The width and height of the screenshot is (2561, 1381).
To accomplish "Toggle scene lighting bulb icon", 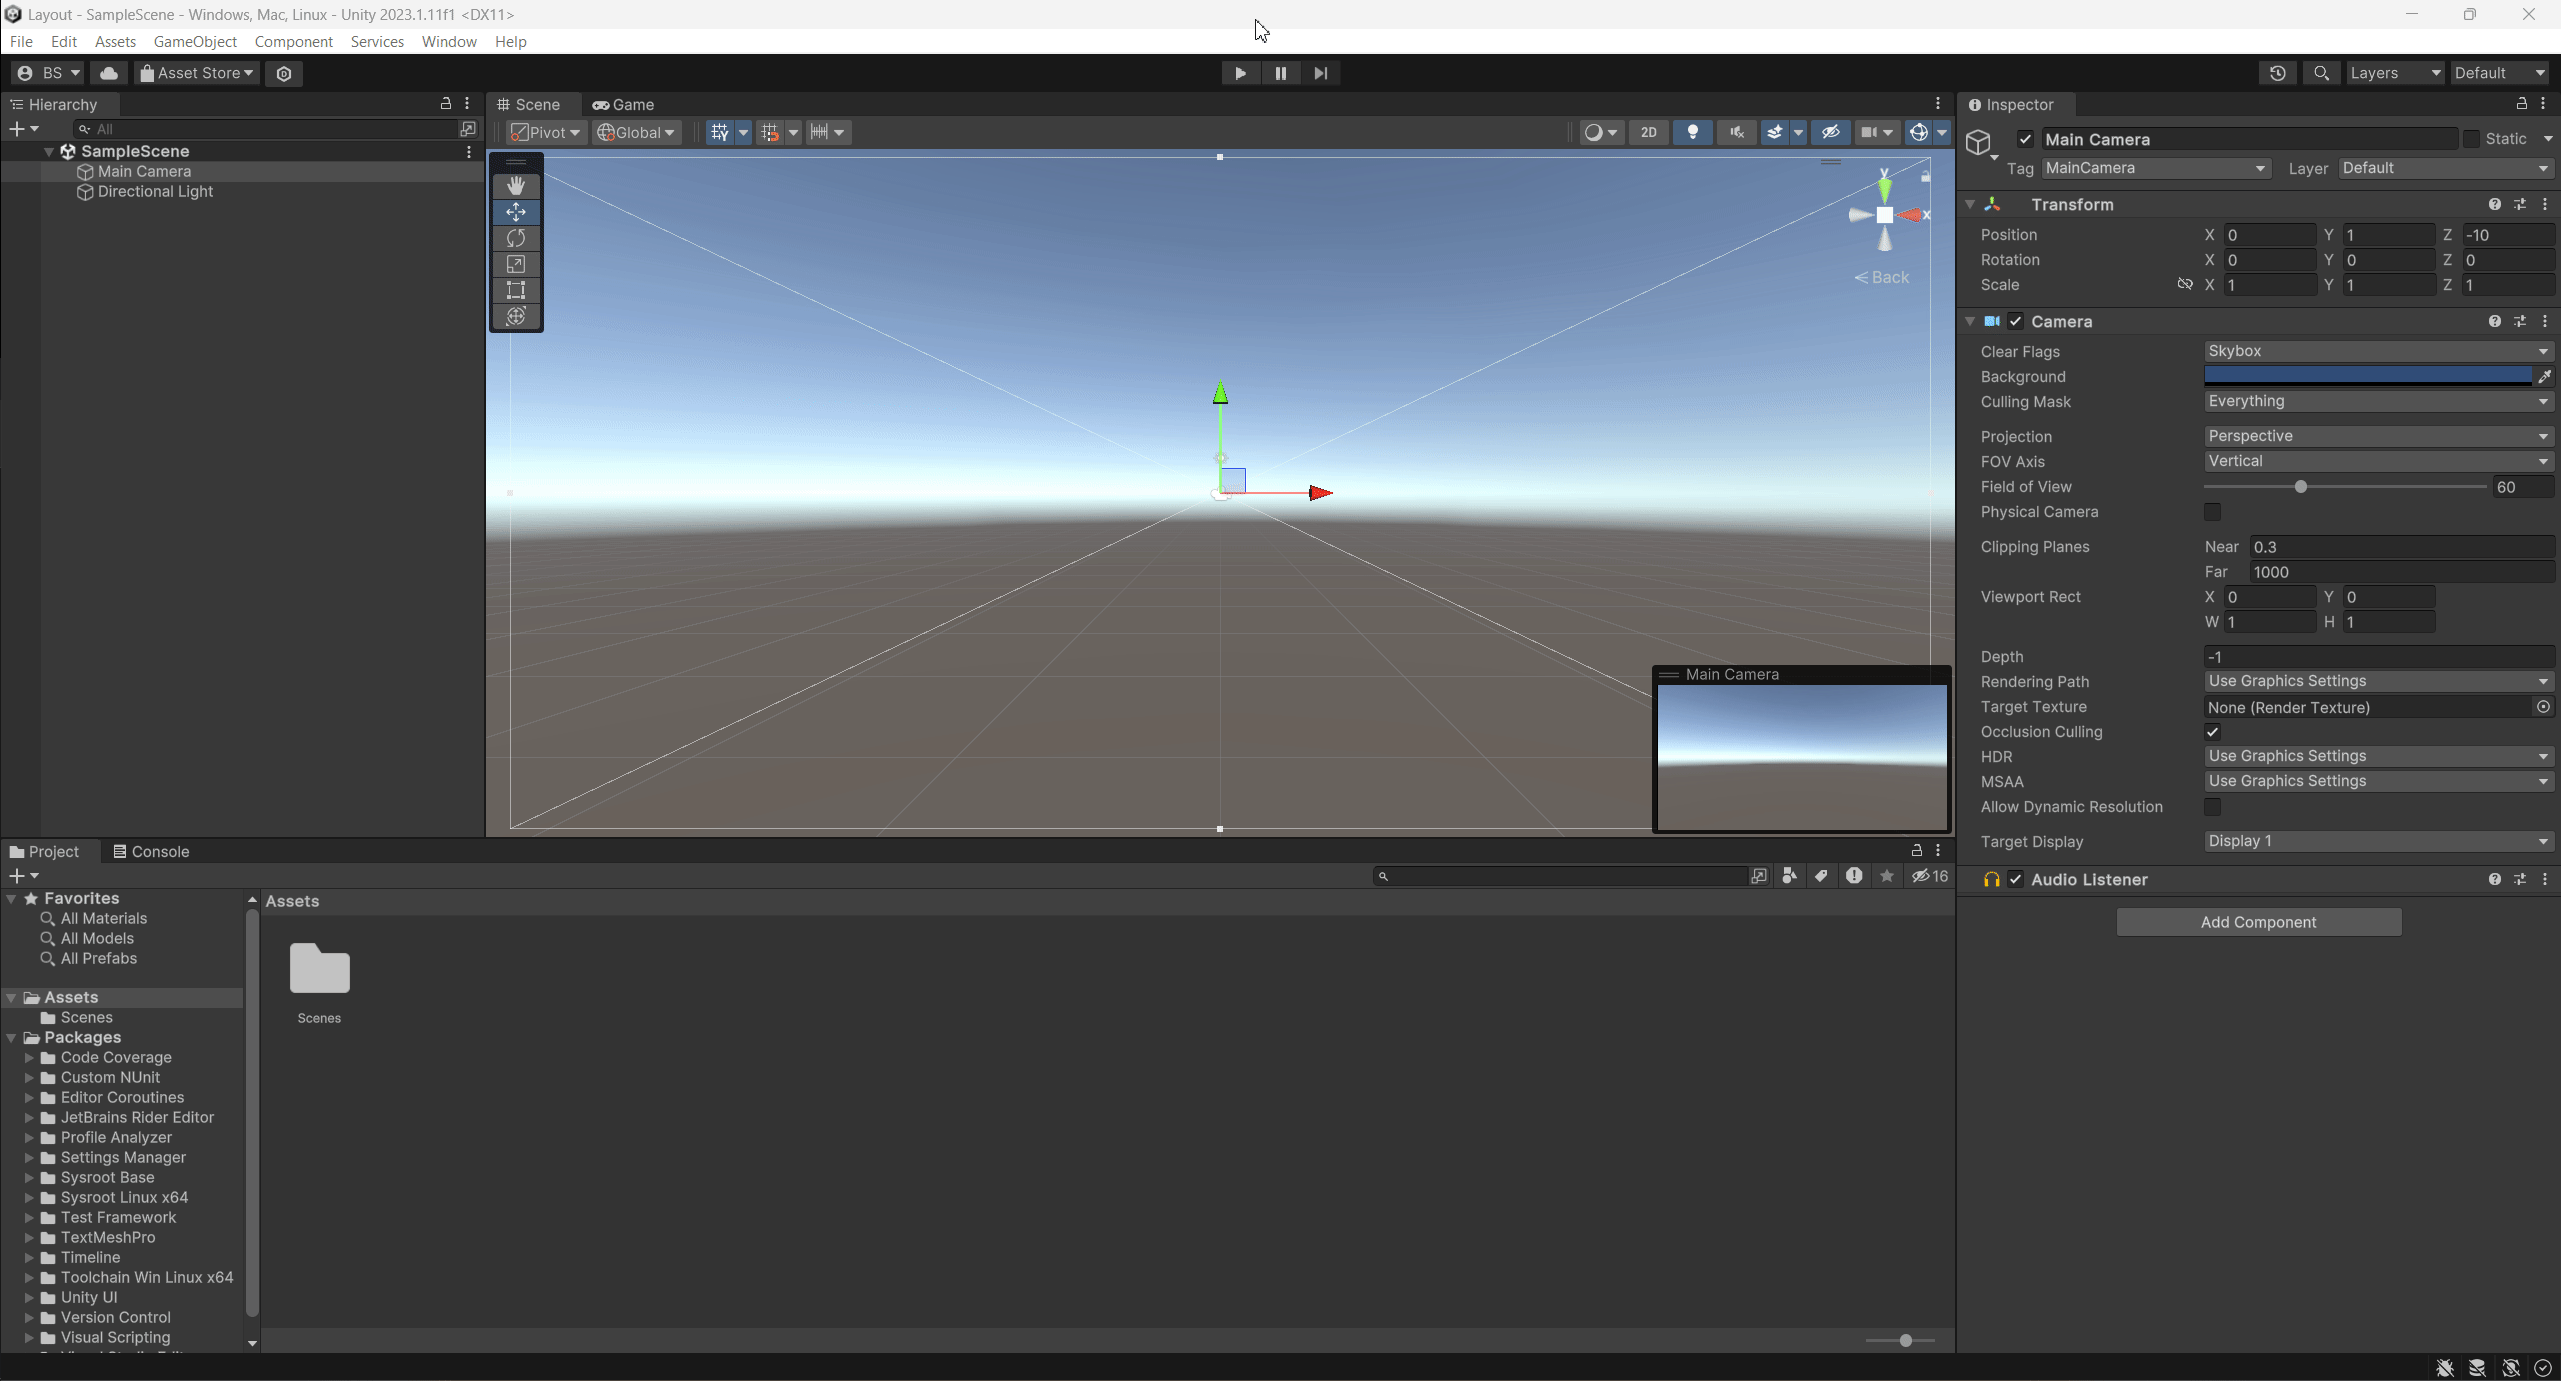I will click(1692, 132).
